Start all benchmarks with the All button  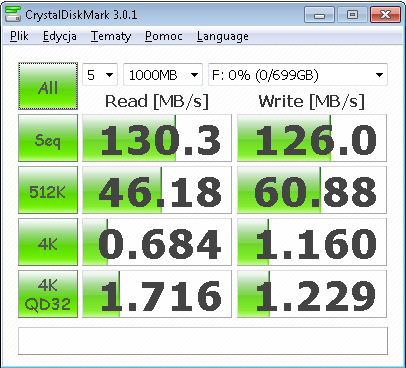[48, 86]
